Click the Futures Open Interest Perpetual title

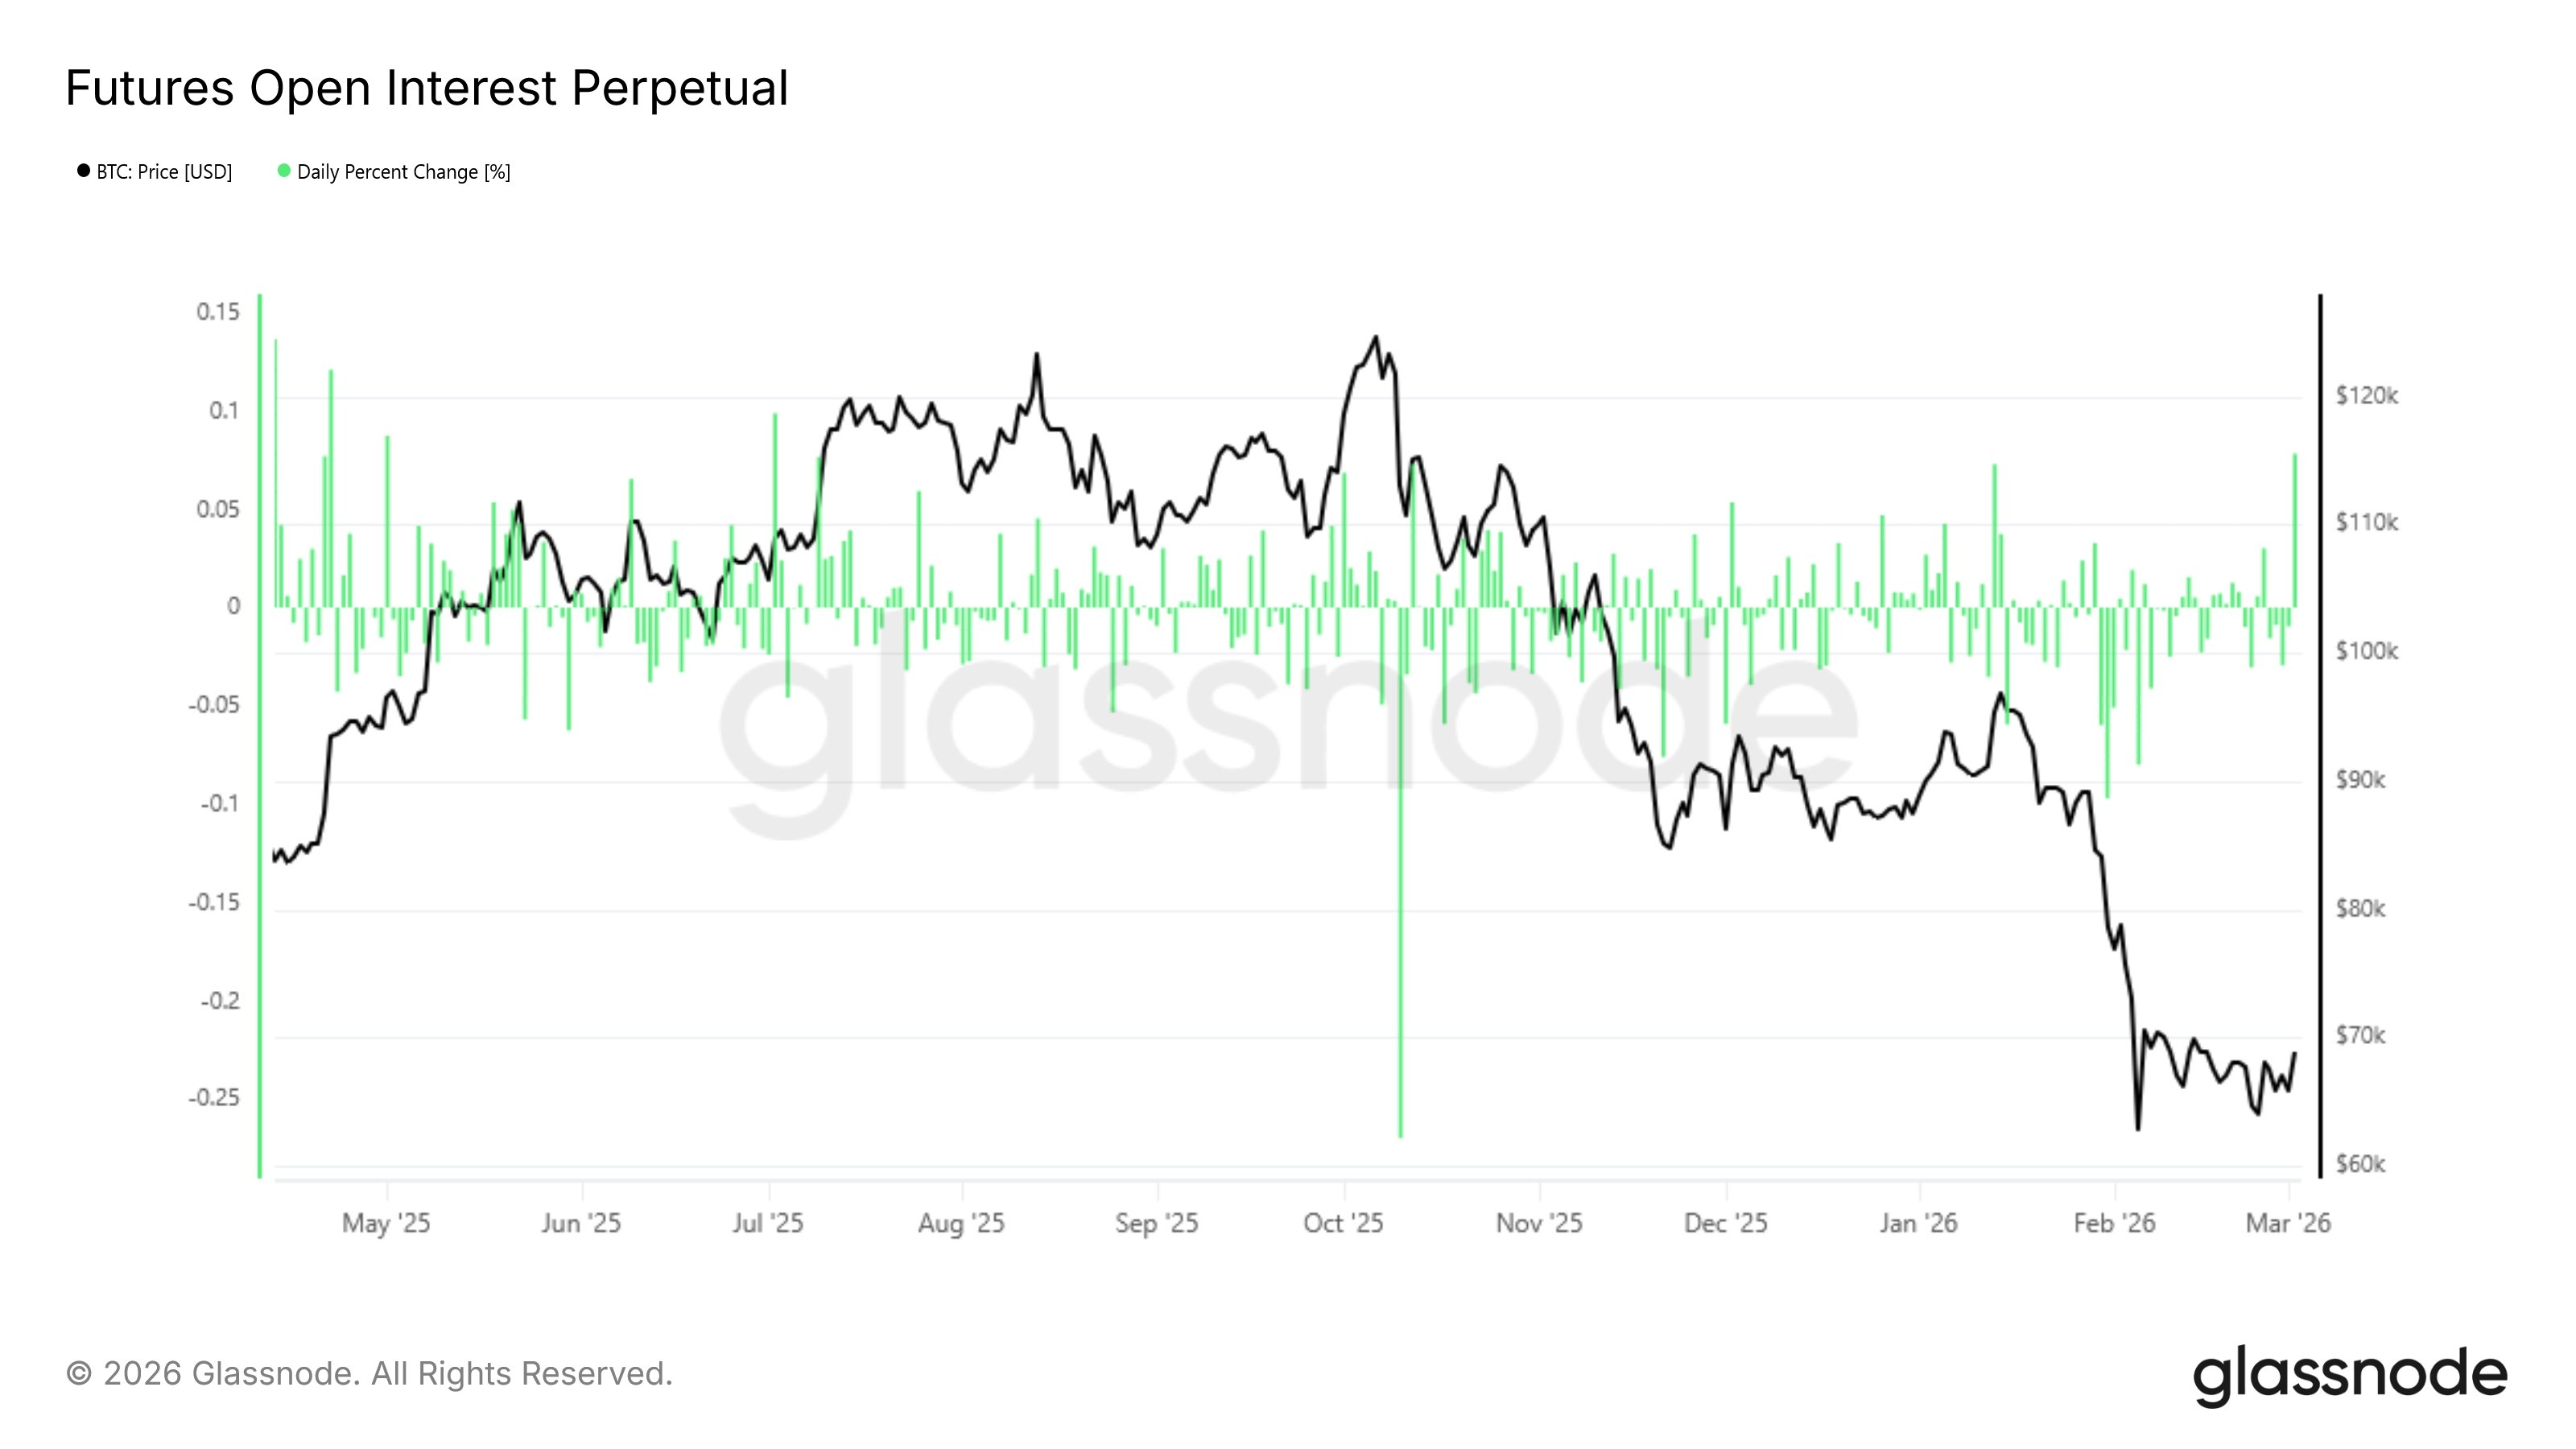427,88
